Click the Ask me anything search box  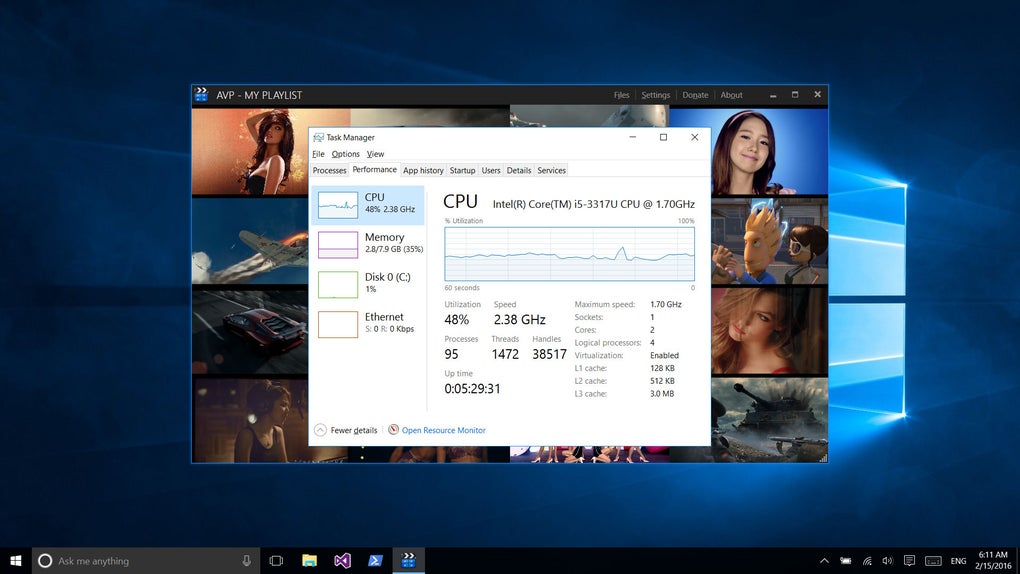coord(146,560)
